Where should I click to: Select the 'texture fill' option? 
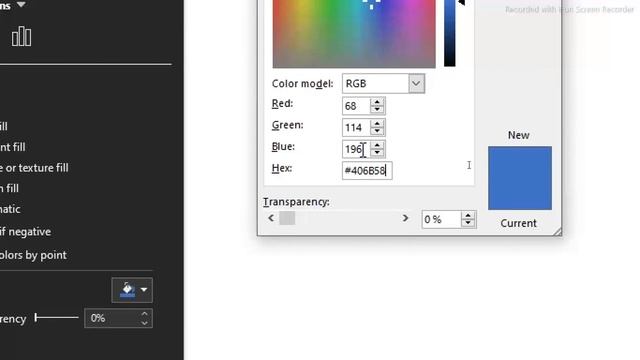click(x=34, y=168)
